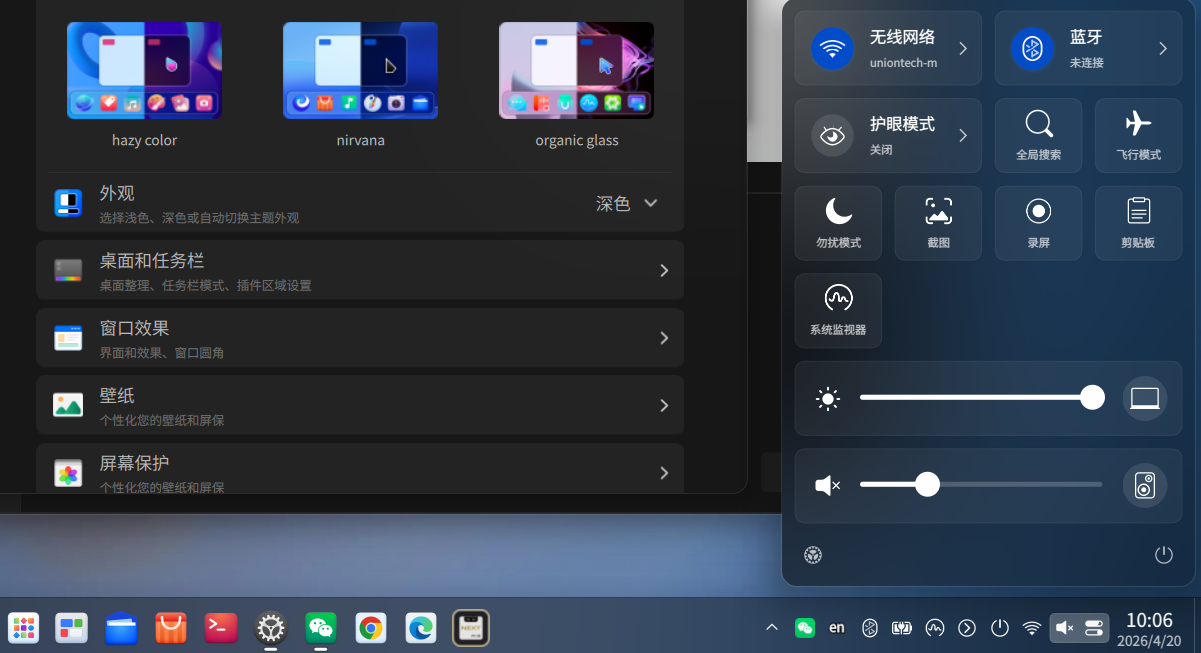Toggle the Bluetooth 蓝牙 round icon
Viewport: 1201px width, 653px height.
pos(1033,48)
